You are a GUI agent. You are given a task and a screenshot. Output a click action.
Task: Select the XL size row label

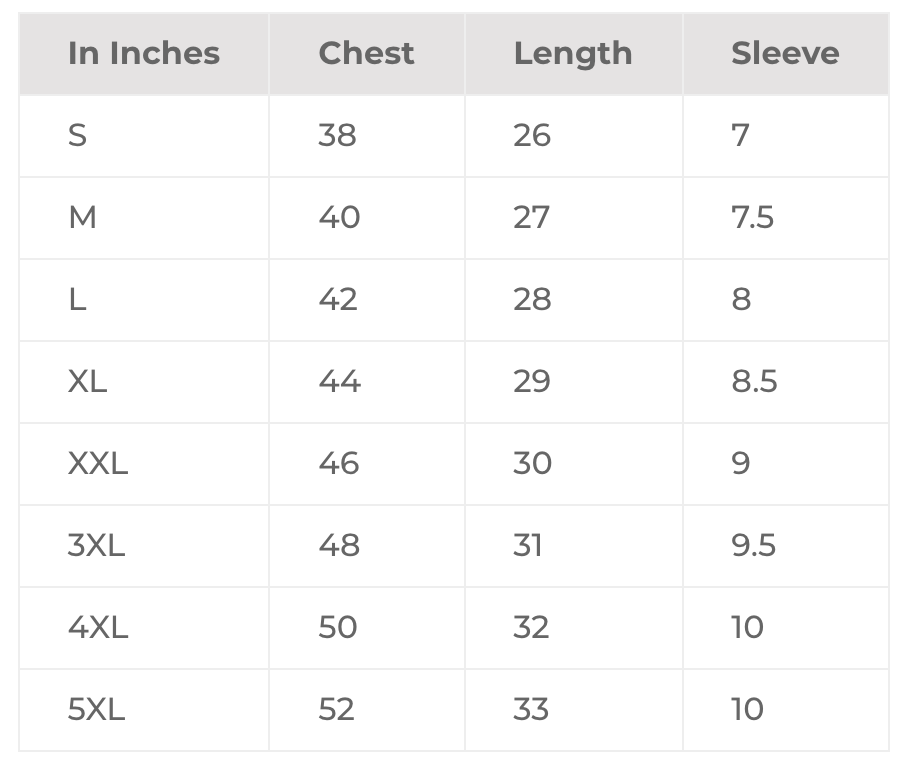point(87,381)
